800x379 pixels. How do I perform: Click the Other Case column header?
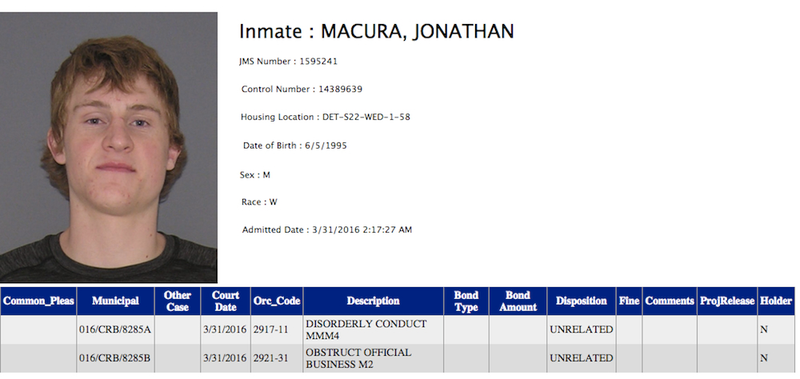178,301
